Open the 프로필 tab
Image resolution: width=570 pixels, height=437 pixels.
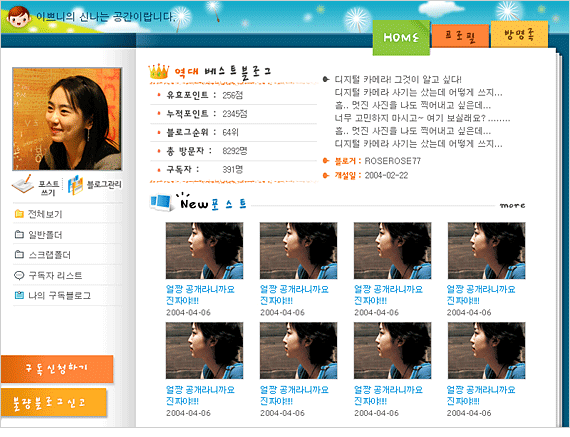(x=460, y=36)
